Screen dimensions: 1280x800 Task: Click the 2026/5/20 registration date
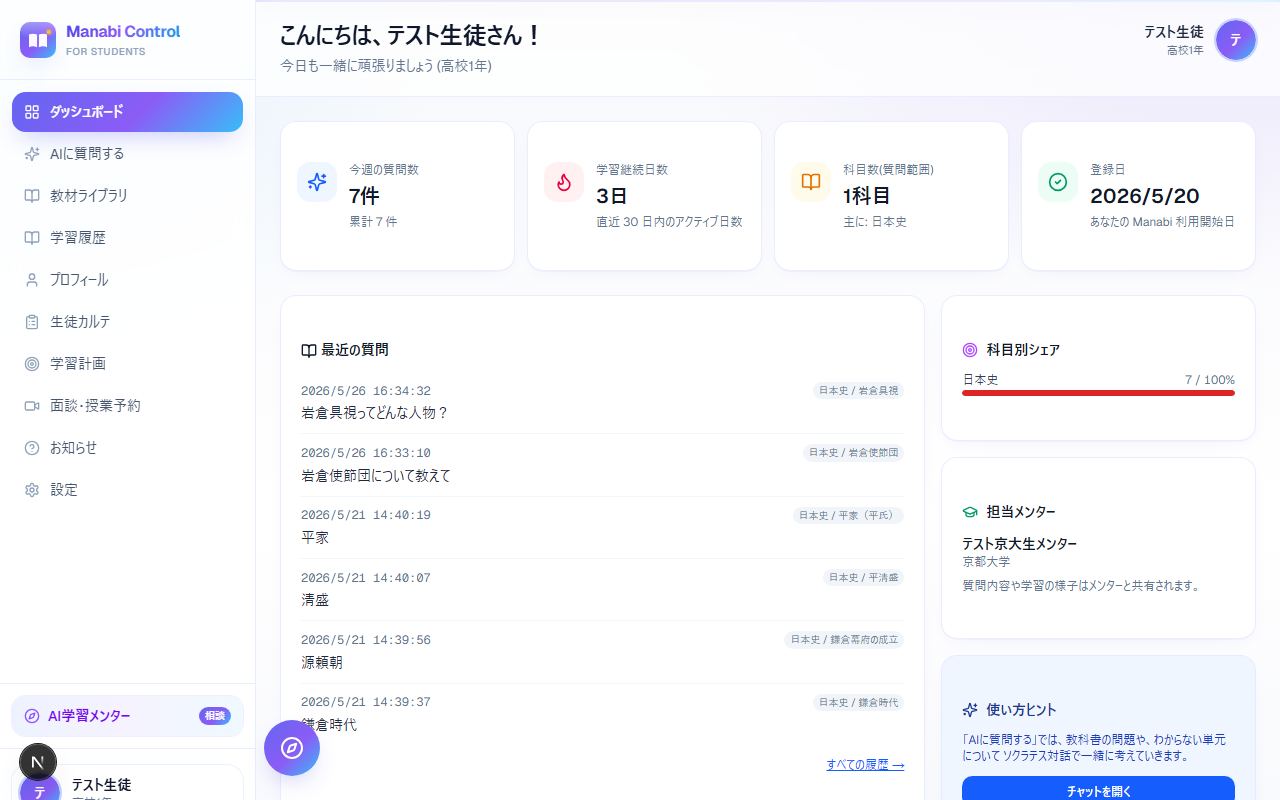(1145, 196)
